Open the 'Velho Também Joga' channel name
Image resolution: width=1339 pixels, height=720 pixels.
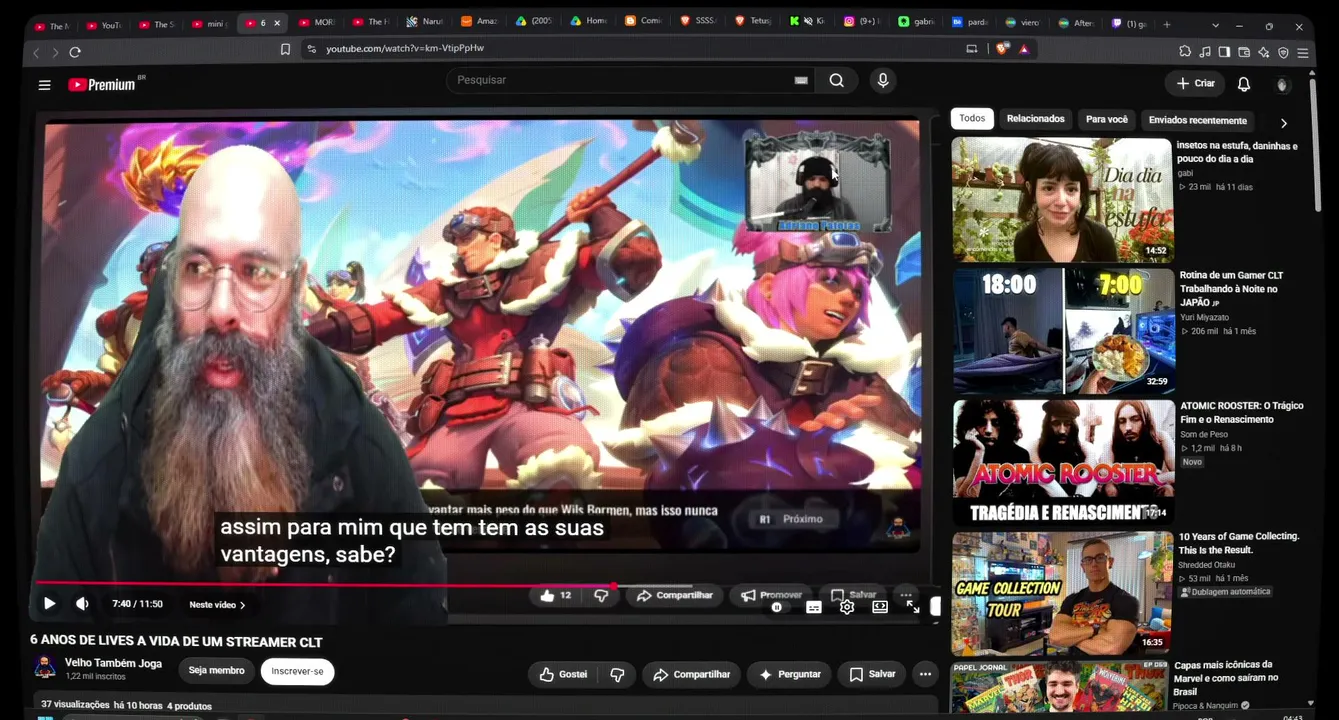(x=113, y=663)
